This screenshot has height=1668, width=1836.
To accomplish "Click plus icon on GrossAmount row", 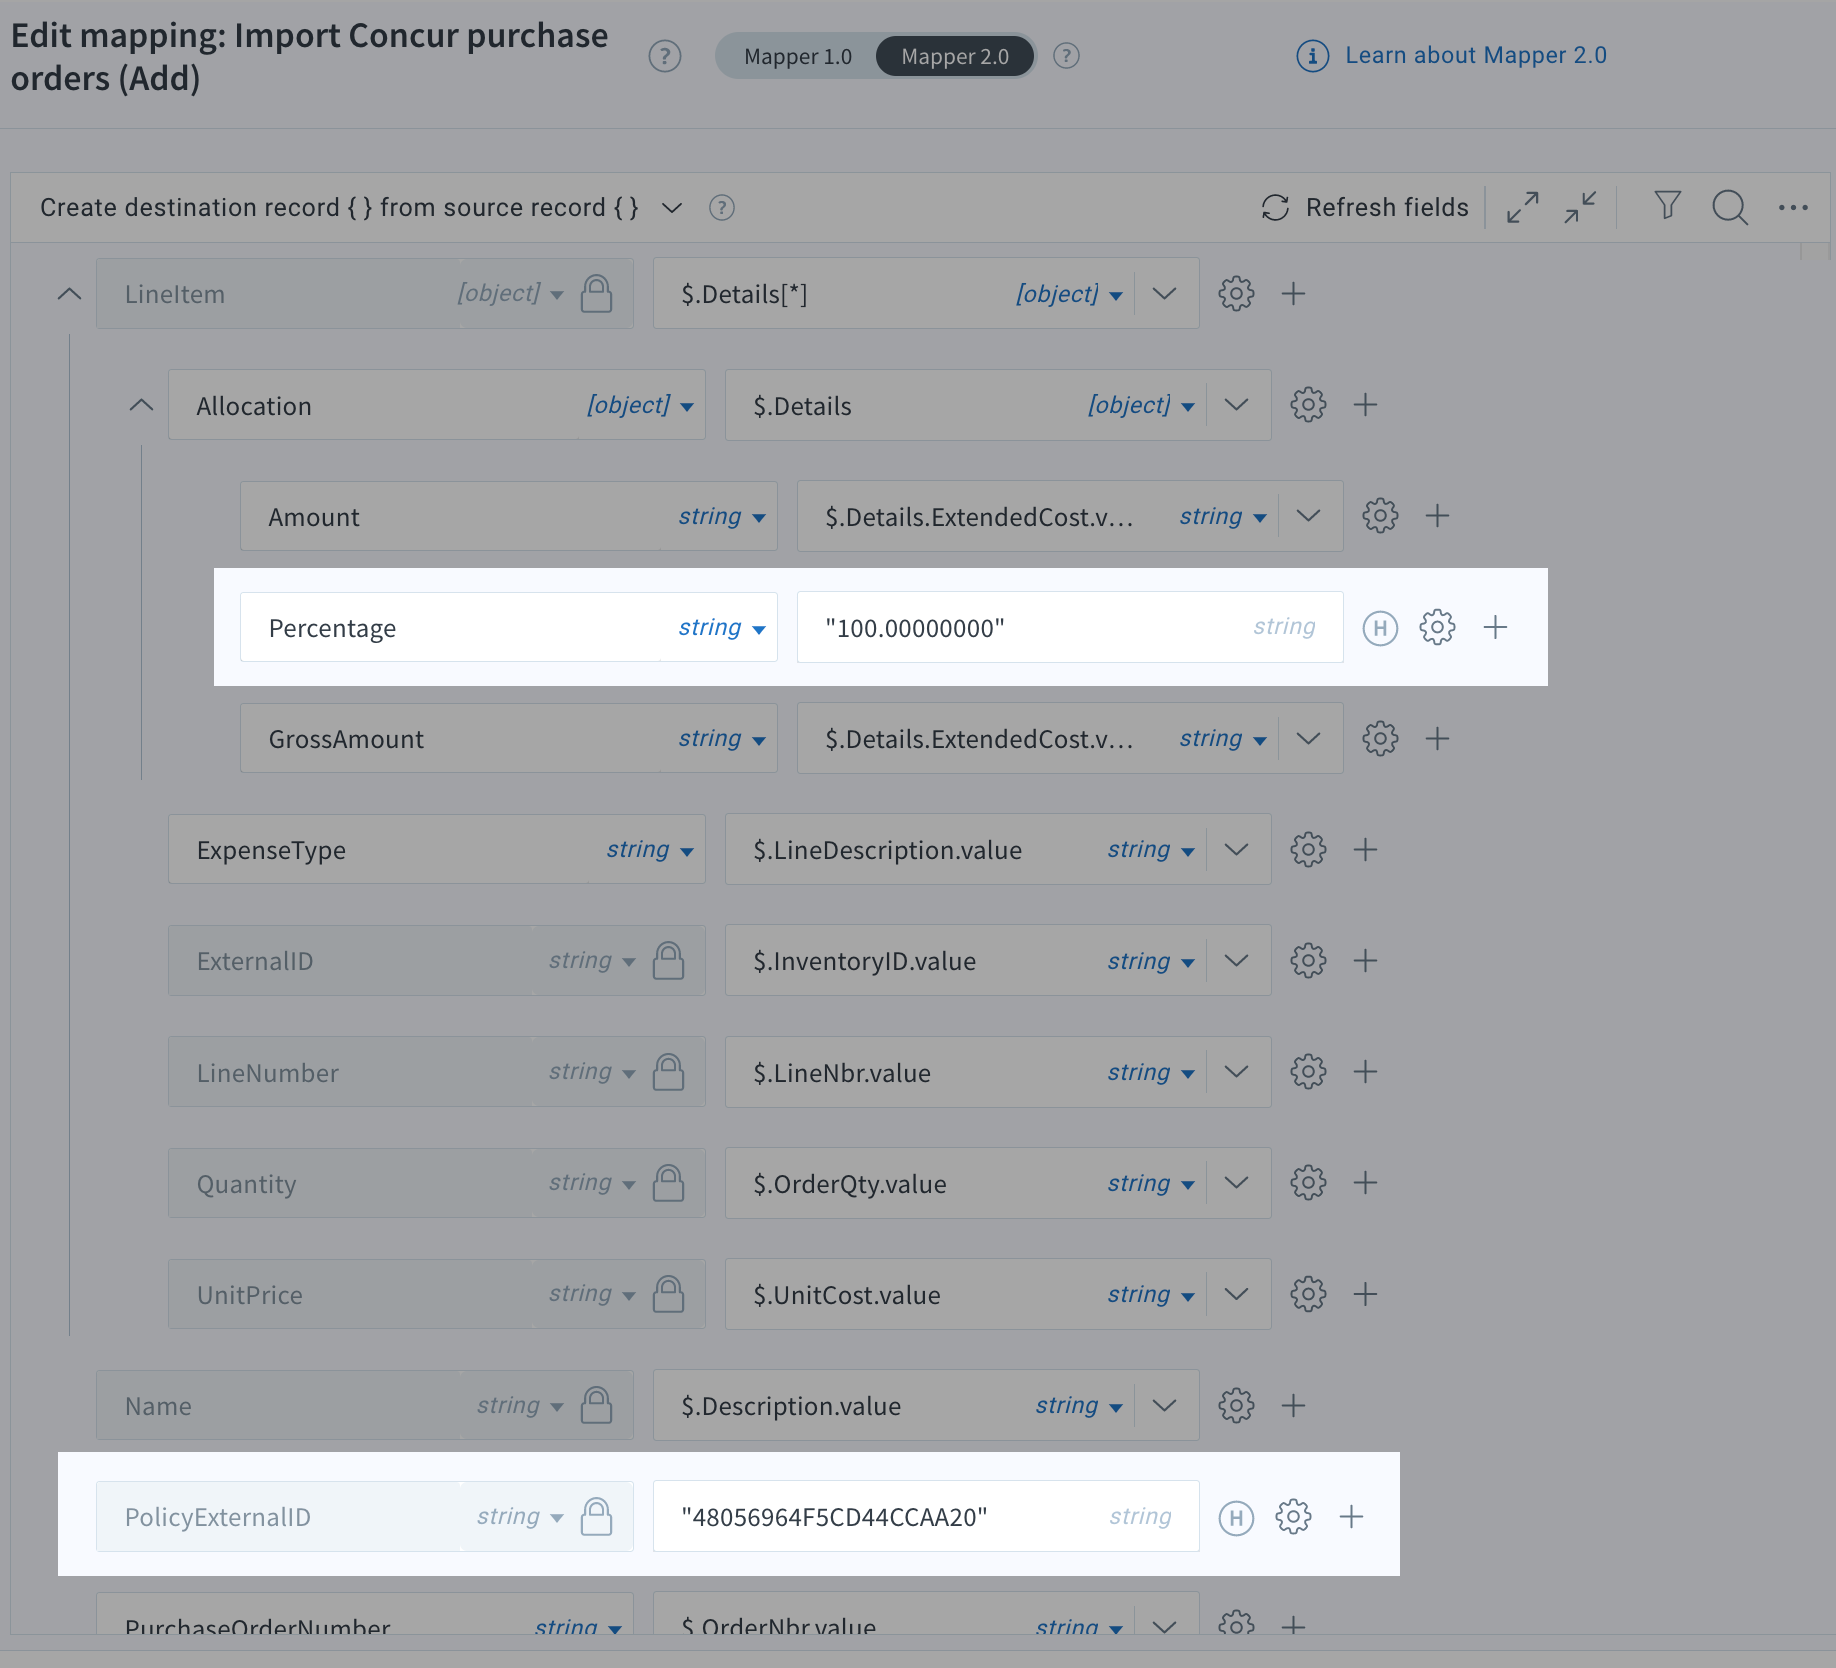I will tap(1437, 739).
